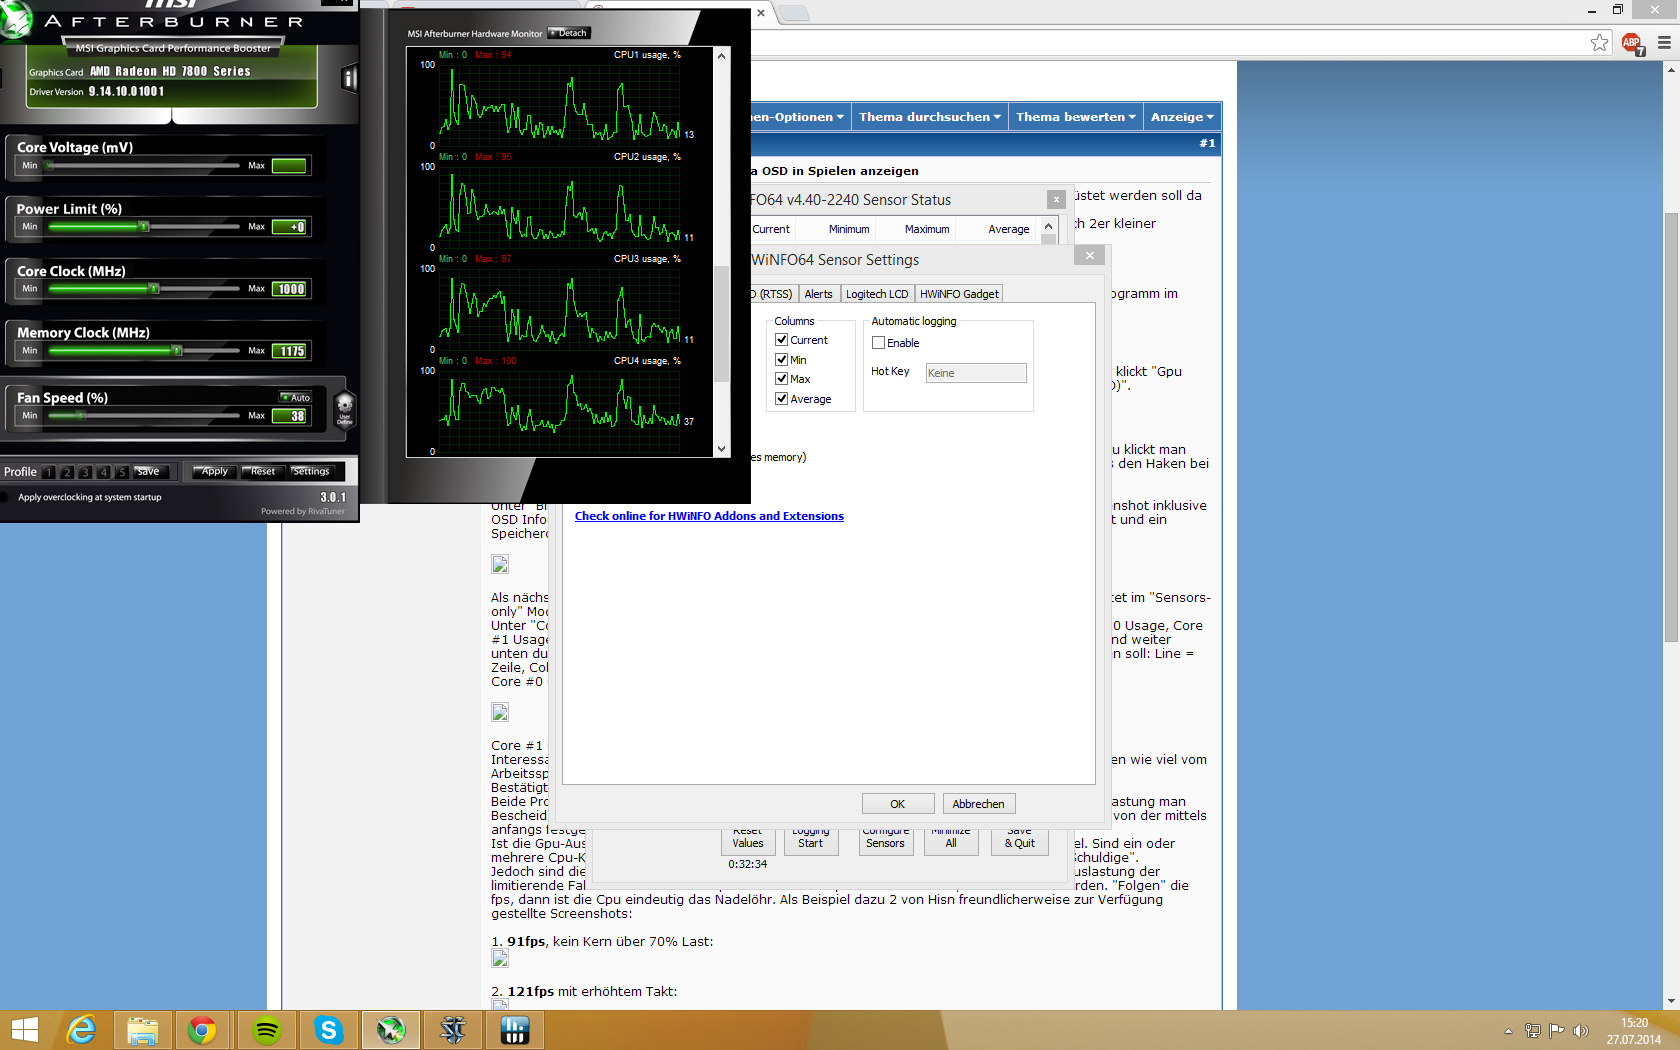Toggle Fan Speed Auto mode
1680x1050 pixels.
pos(295,397)
